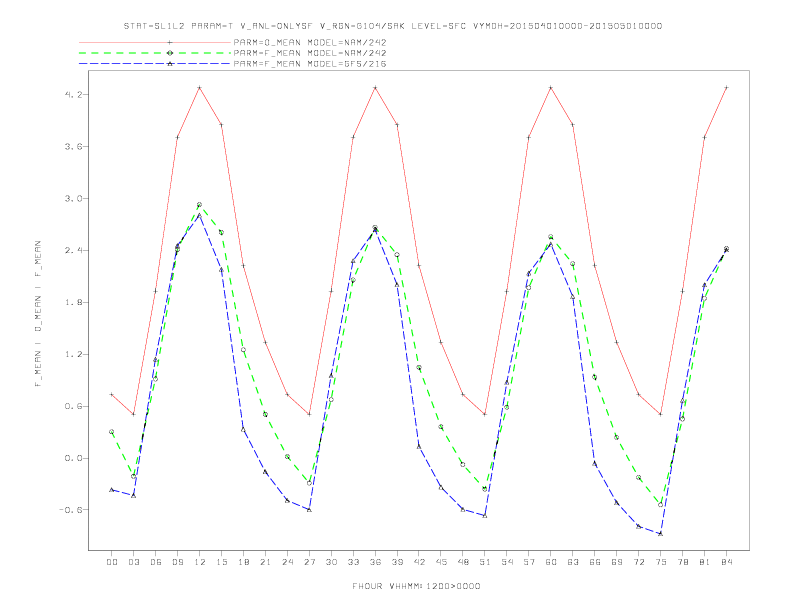Click x-axis tick label 06
Image resolution: width=792 pixels, height=612 pixels.
(x=156, y=562)
